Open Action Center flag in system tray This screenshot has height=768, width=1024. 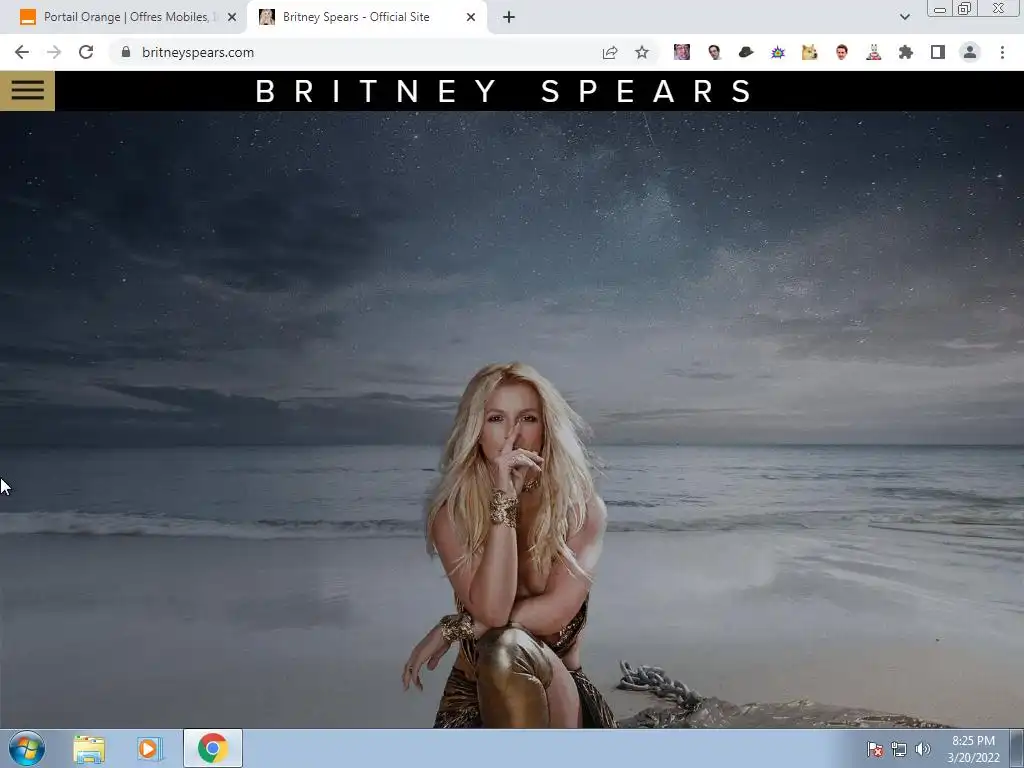pos(875,749)
